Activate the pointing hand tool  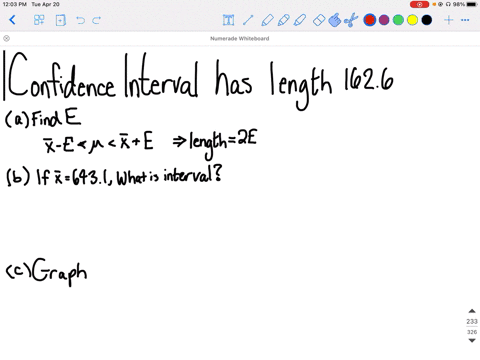pyautogui.click(x=335, y=20)
